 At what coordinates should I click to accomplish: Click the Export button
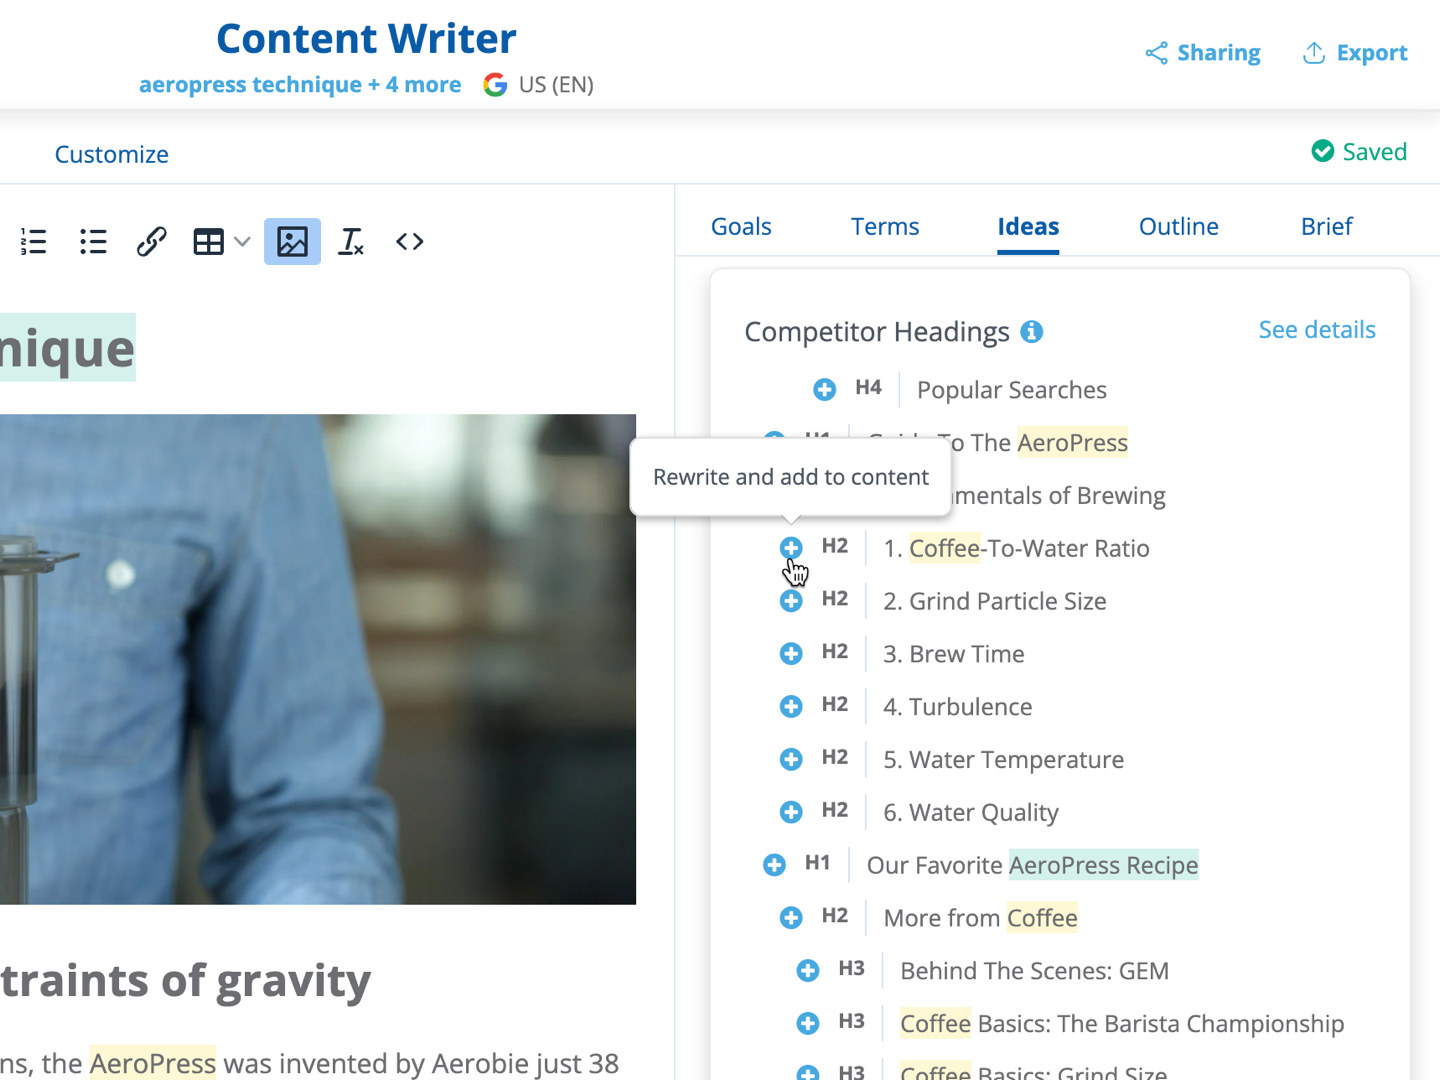[x=1355, y=53]
